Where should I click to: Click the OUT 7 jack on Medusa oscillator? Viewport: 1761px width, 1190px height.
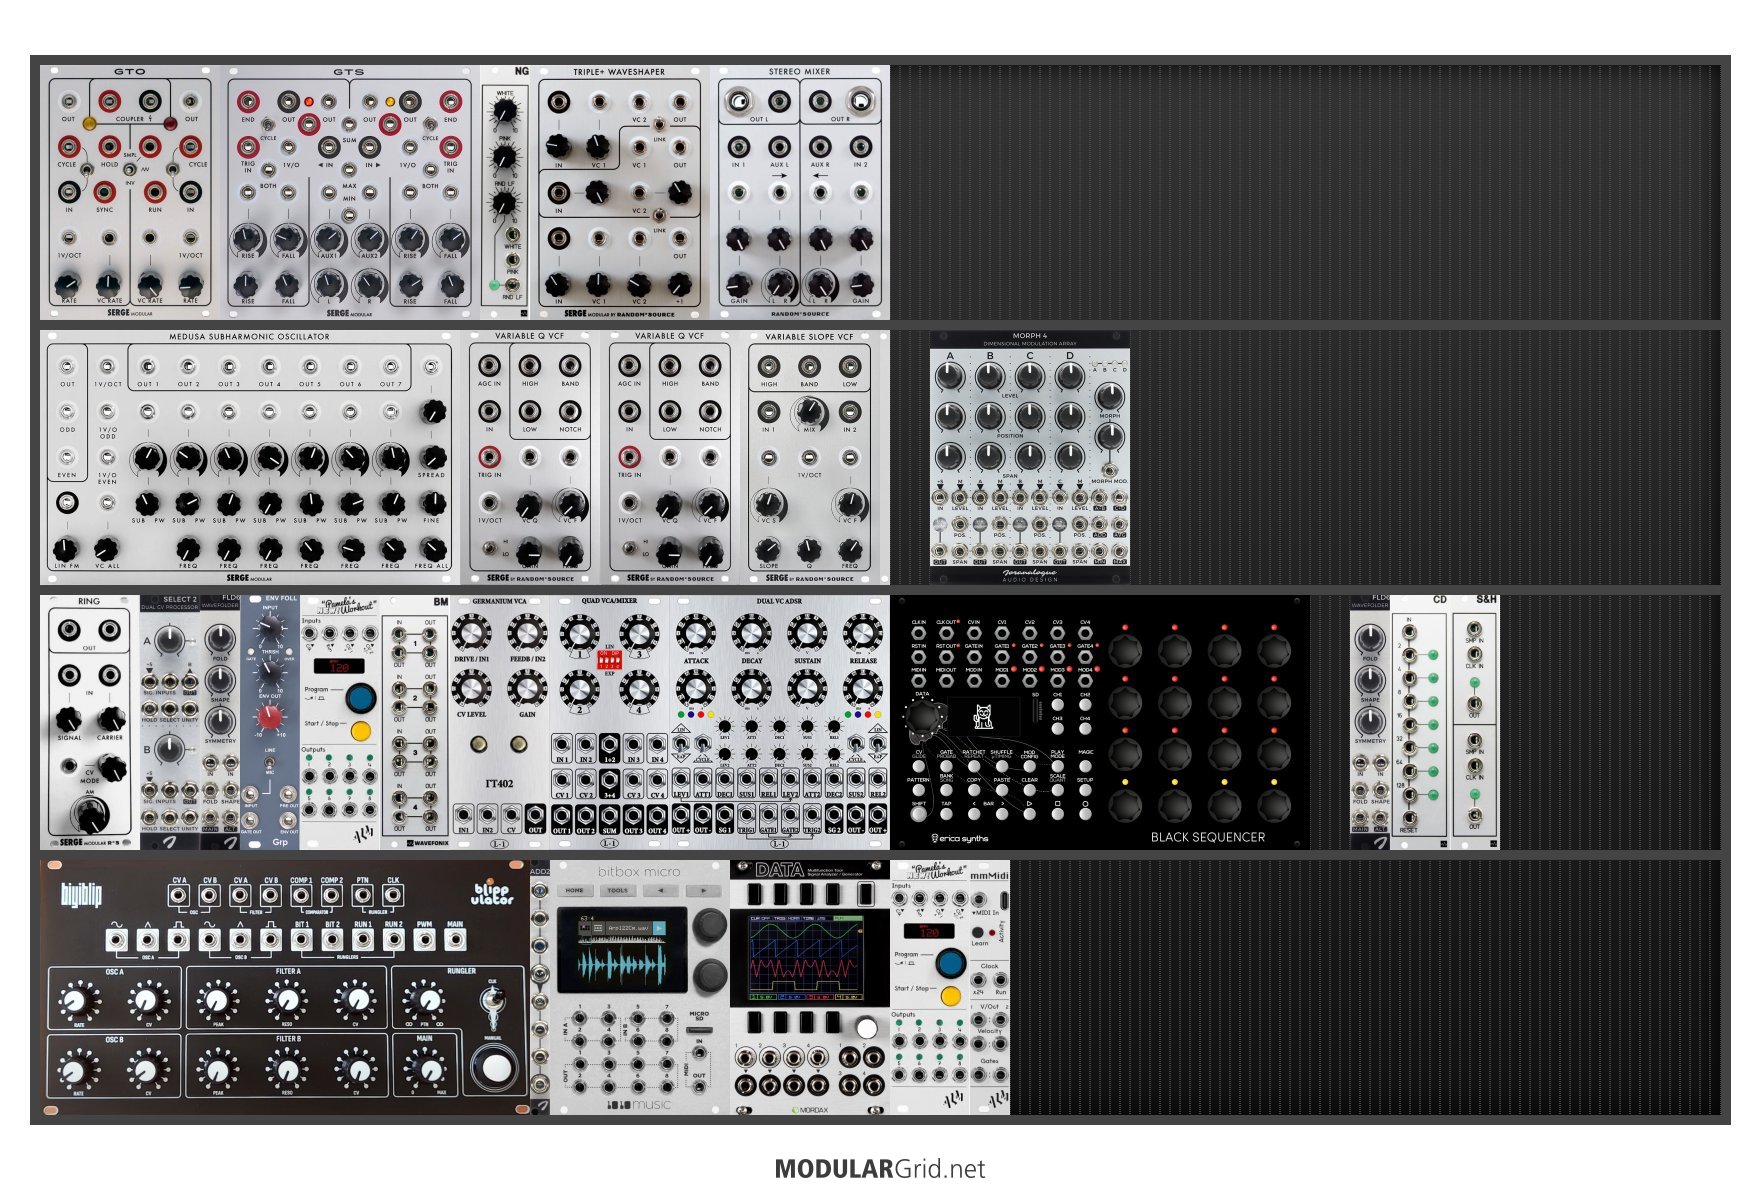click(390, 367)
